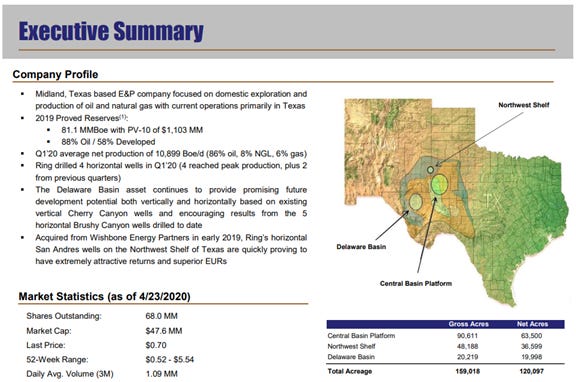
Task: Click the Total Acreage row label
Action: [350, 371]
